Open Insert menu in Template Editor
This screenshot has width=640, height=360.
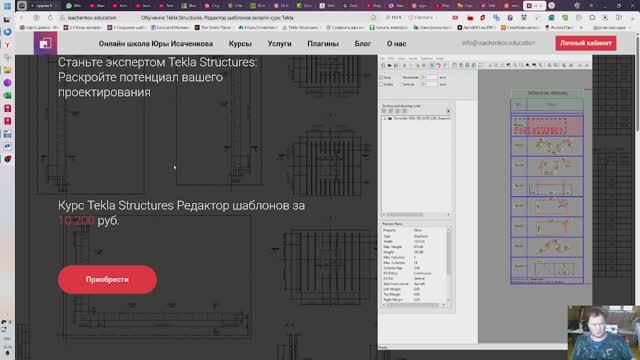click(x=413, y=58)
